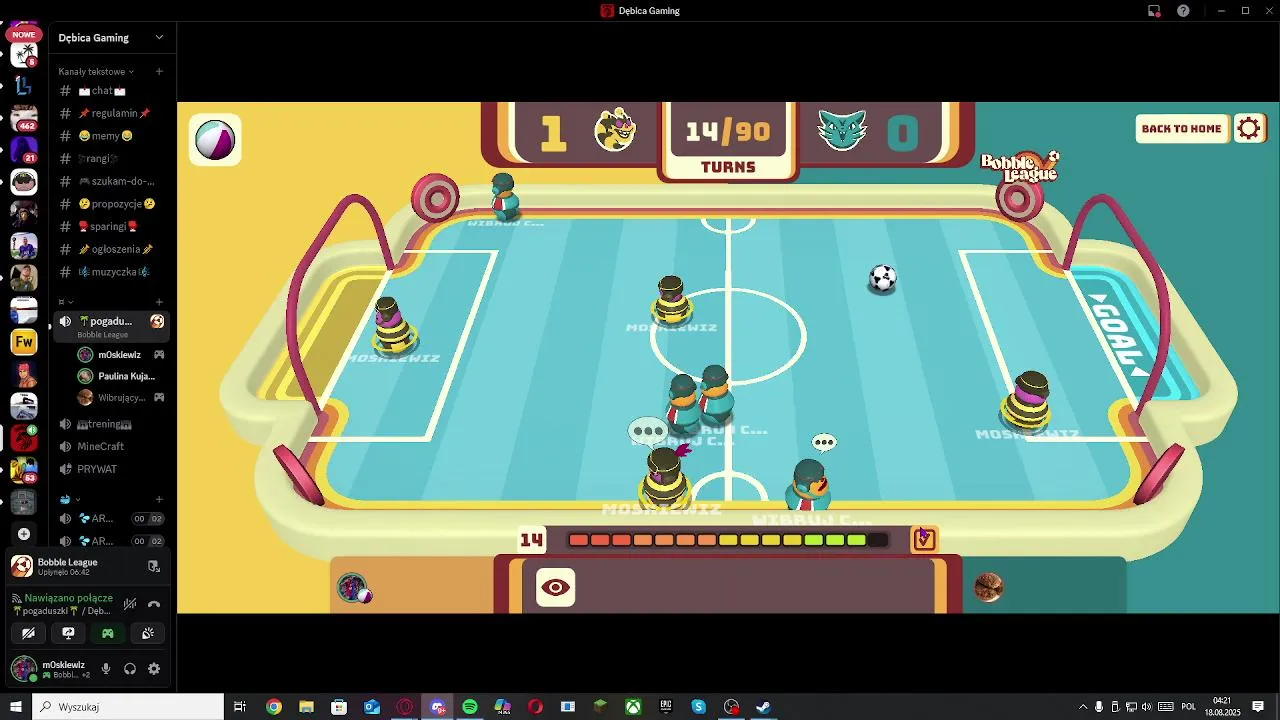
Task: Click the green activity controller button
Action: coord(108,633)
